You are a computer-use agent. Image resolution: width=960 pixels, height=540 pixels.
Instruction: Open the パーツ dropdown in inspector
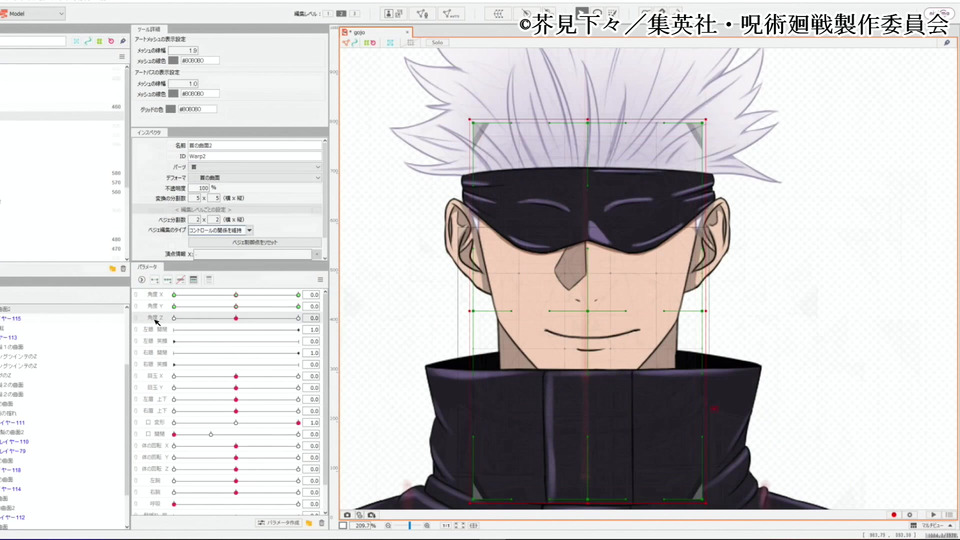coord(254,167)
